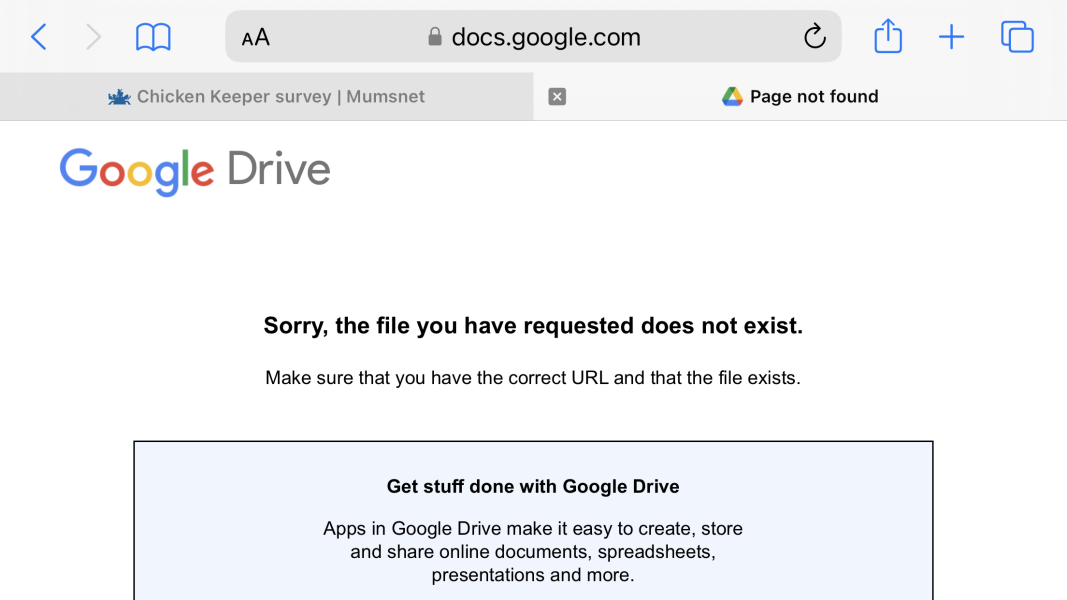1067x600 pixels.
Task: Click "Get stuff done with Google Drive" heading
Action: tap(533, 487)
